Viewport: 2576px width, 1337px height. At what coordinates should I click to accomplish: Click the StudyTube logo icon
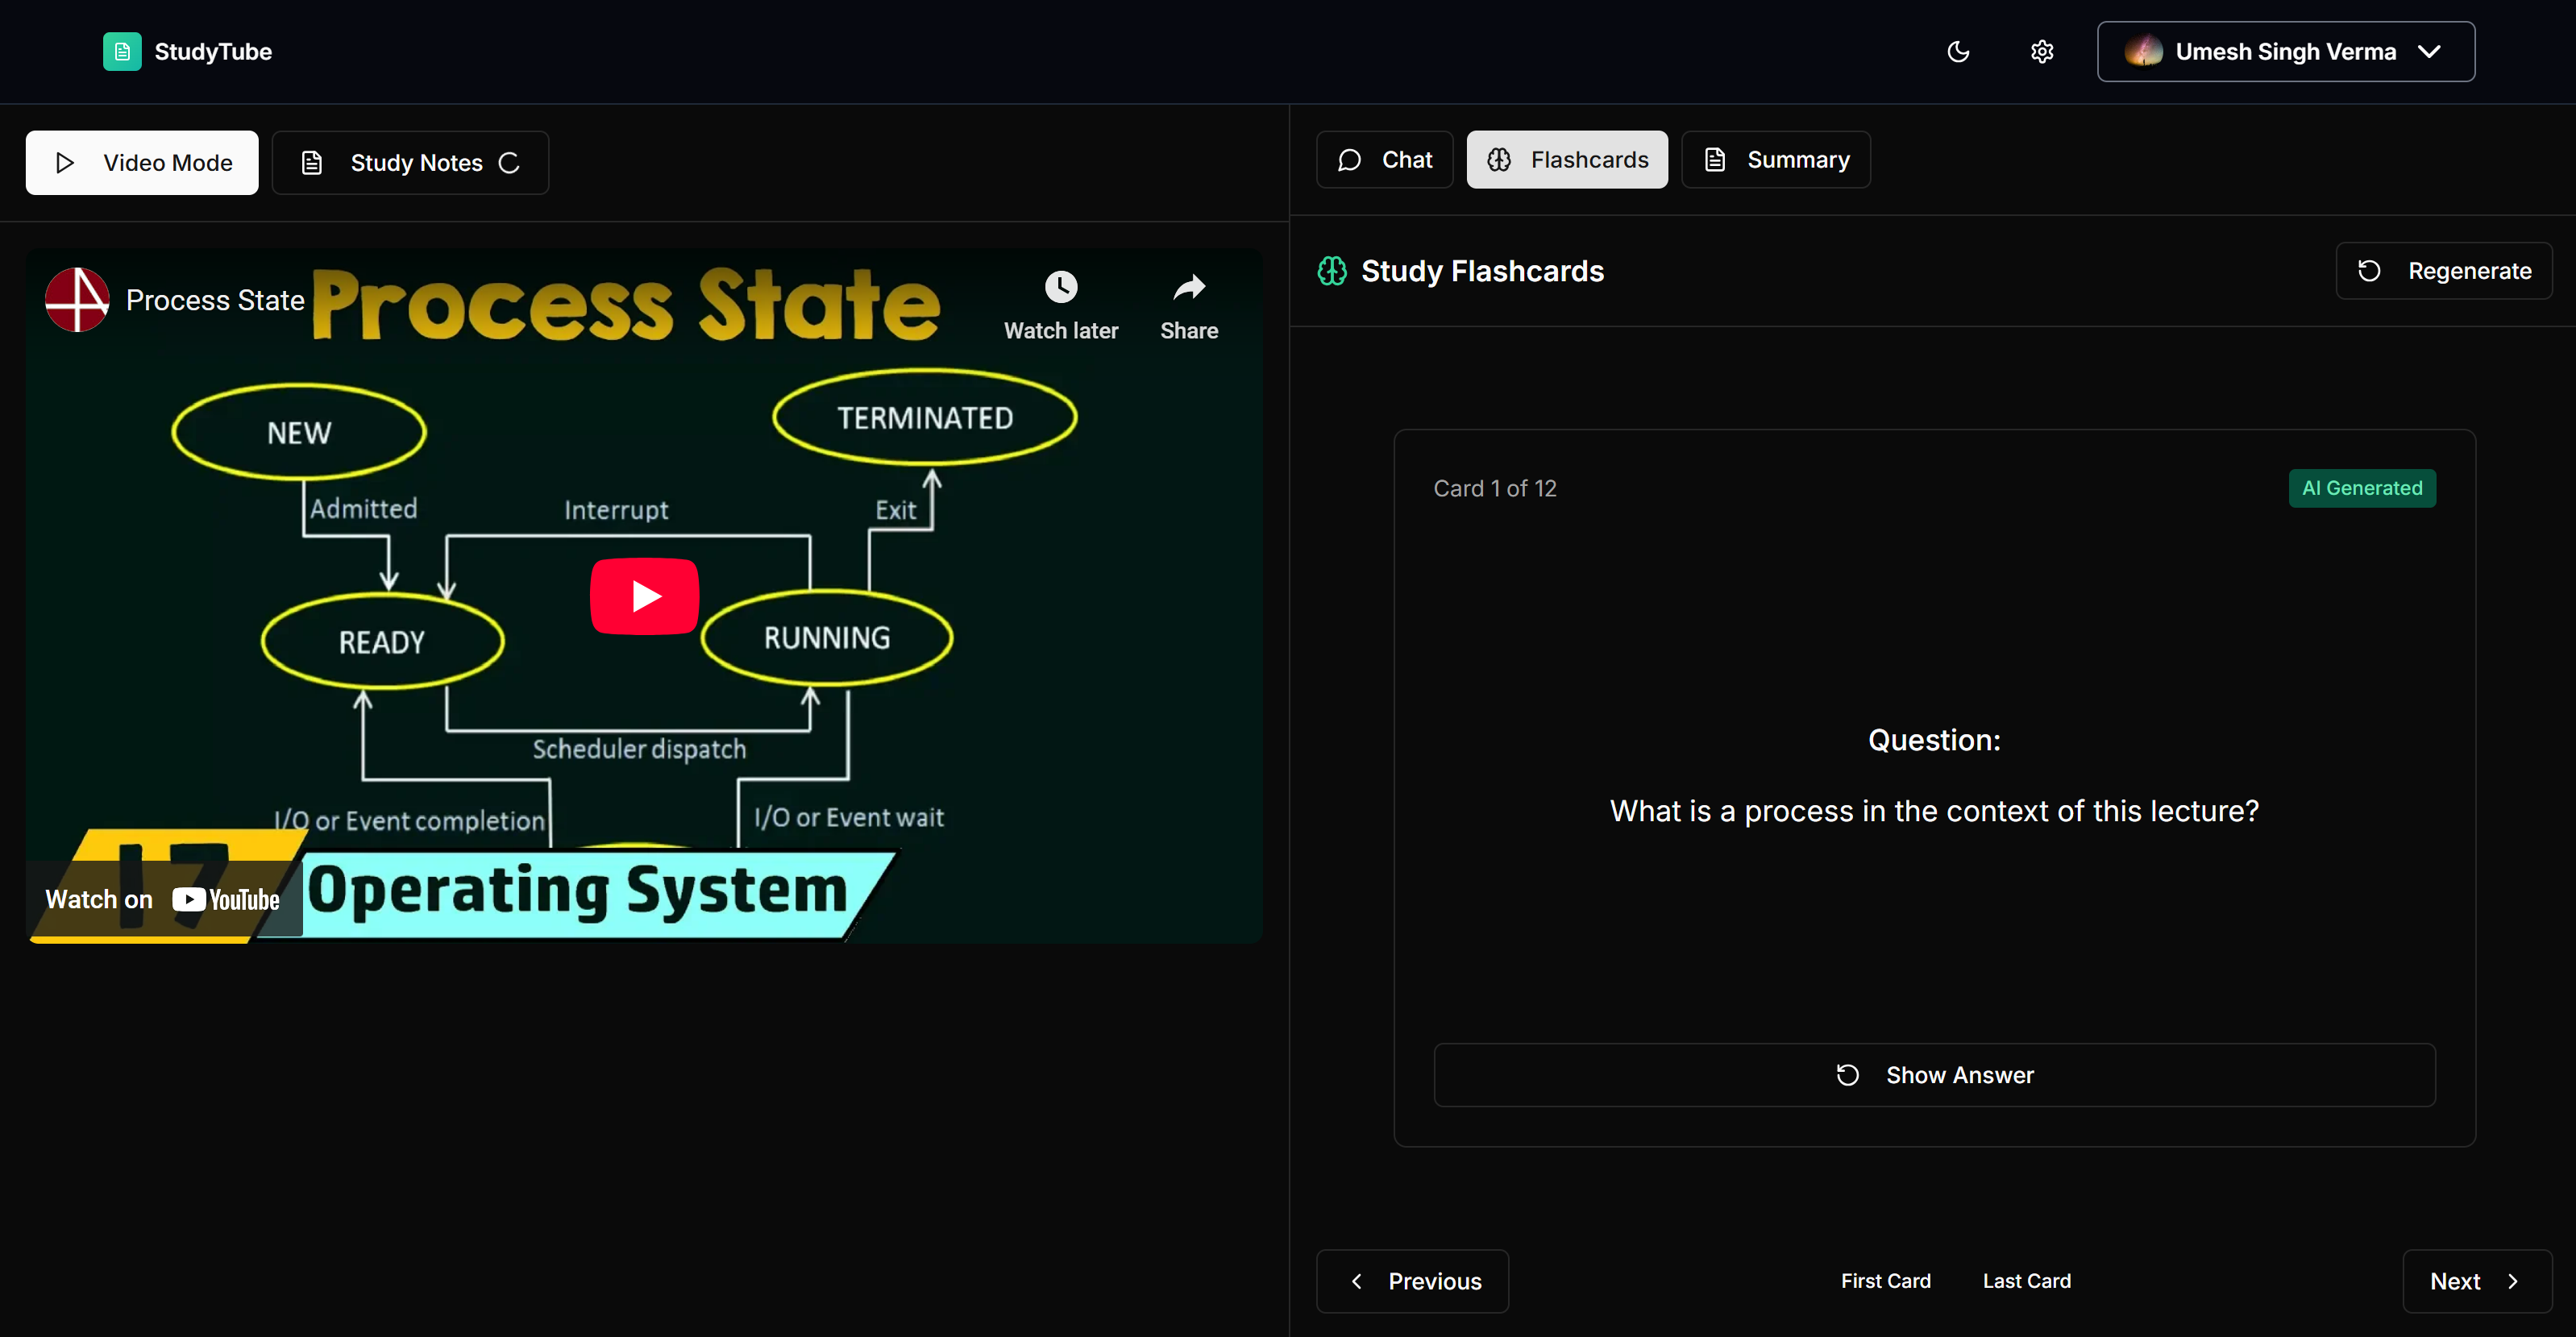tap(122, 52)
